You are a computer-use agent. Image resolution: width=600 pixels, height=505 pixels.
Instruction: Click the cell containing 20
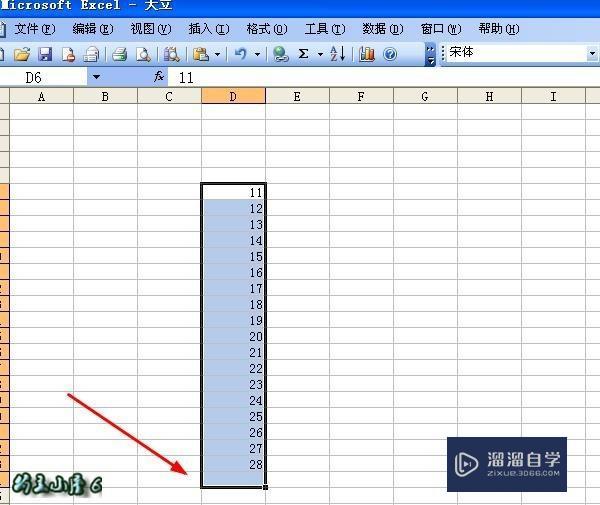coord(233,336)
